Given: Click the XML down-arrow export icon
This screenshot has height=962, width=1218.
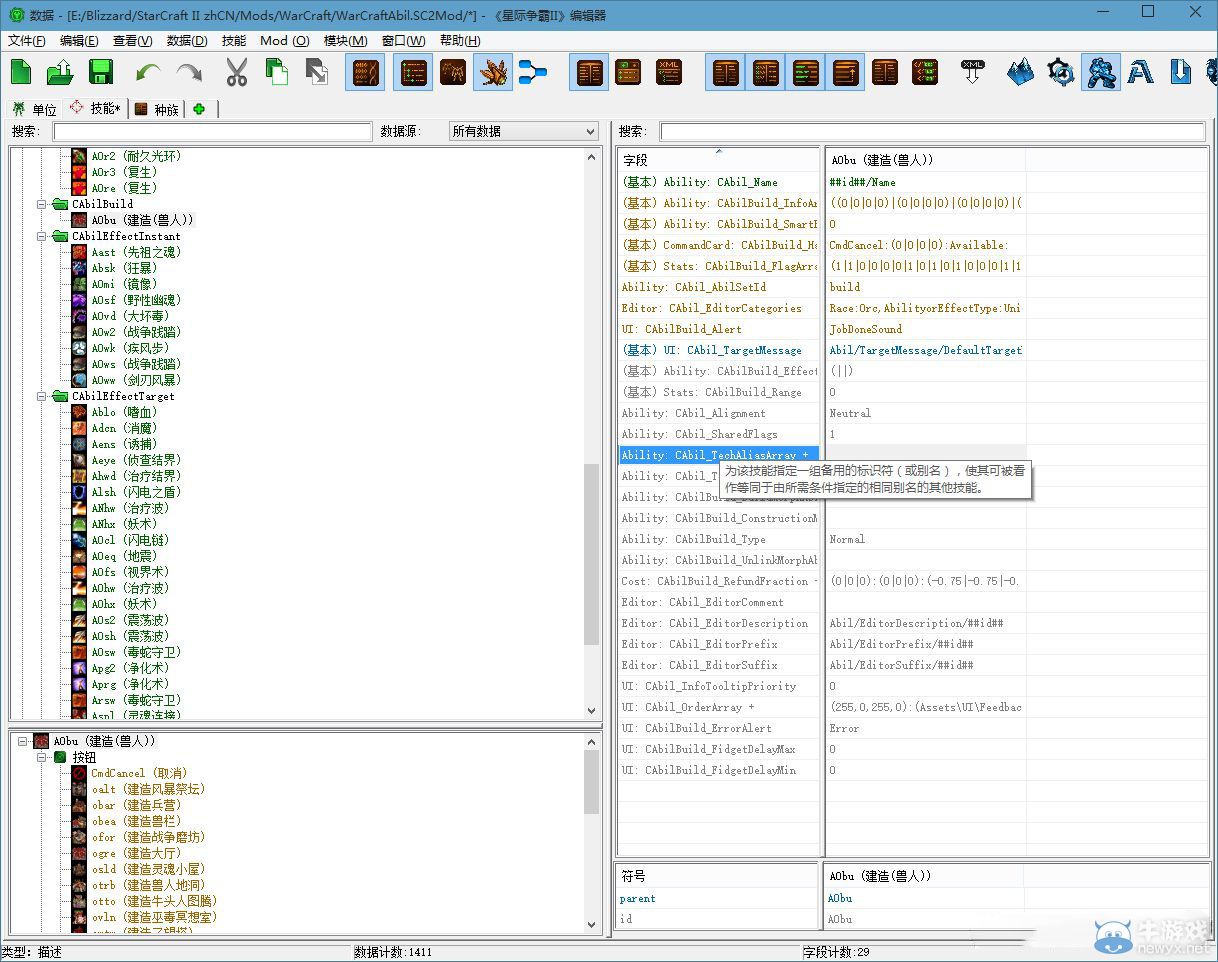Looking at the screenshot, I should pyautogui.click(x=972, y=72).
